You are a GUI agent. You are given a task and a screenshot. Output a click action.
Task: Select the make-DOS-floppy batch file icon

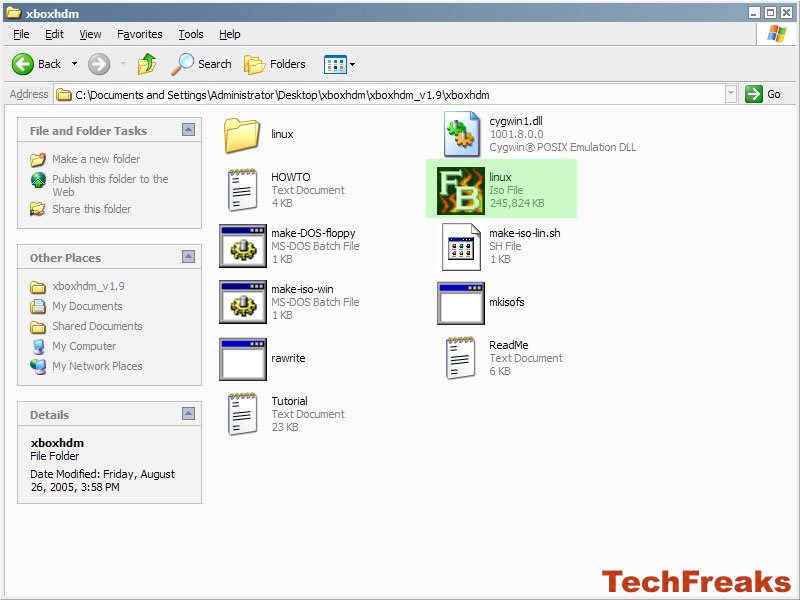pos(243,246)
